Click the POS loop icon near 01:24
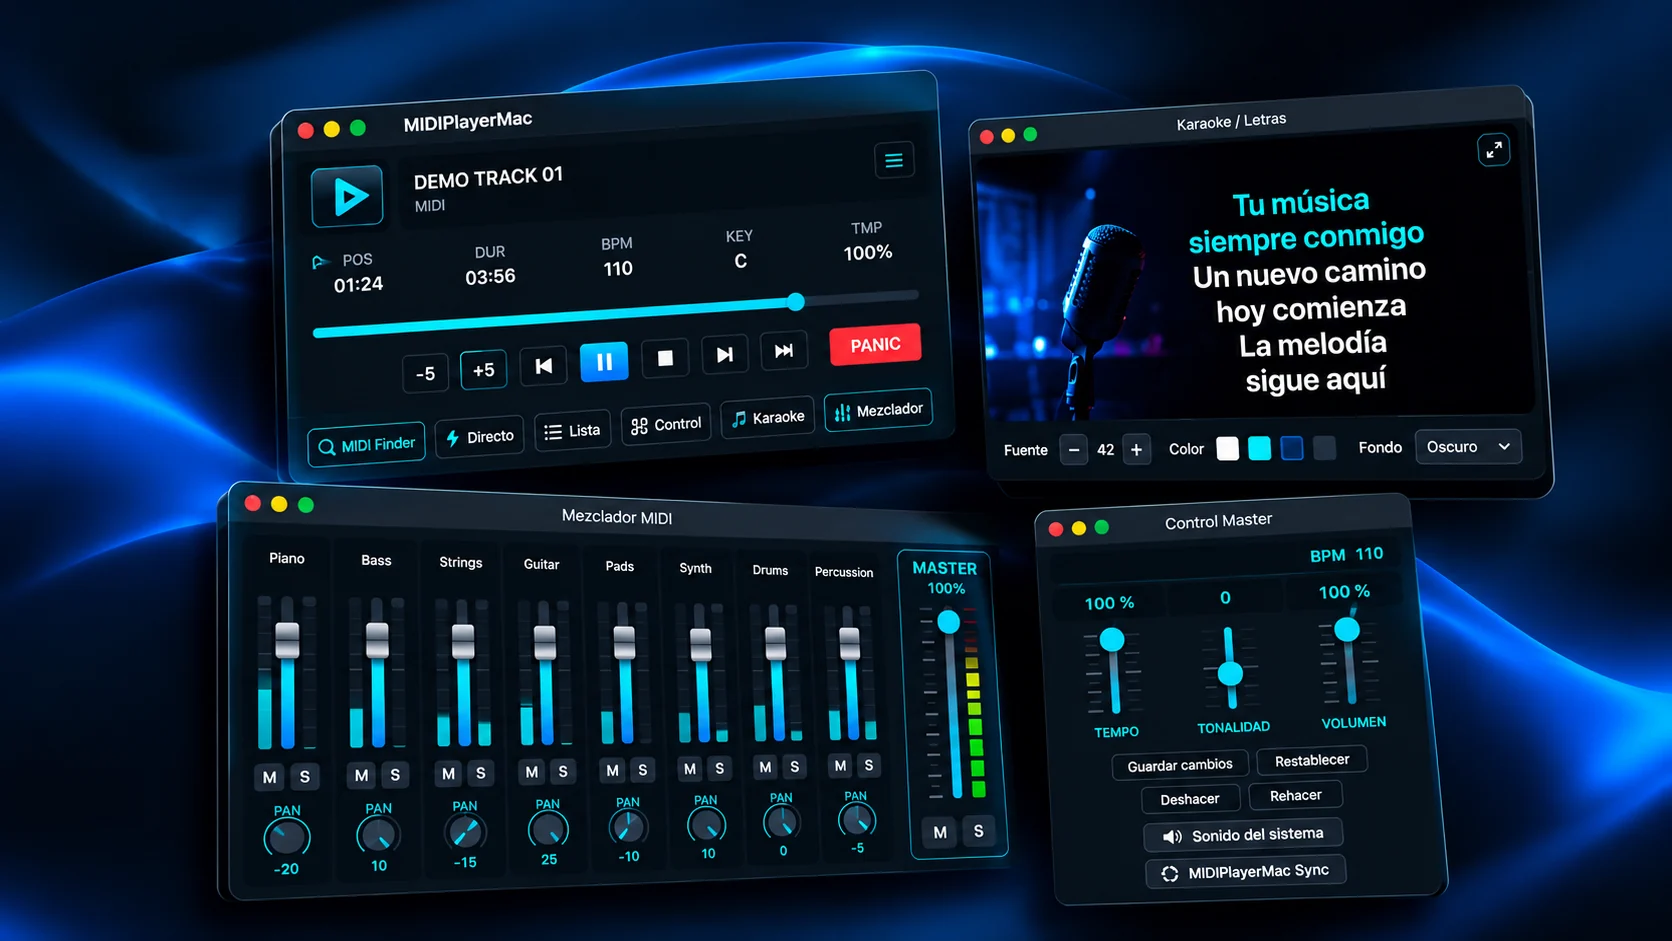This screenshot has height=941, width=1672. [x=319, y=262]
